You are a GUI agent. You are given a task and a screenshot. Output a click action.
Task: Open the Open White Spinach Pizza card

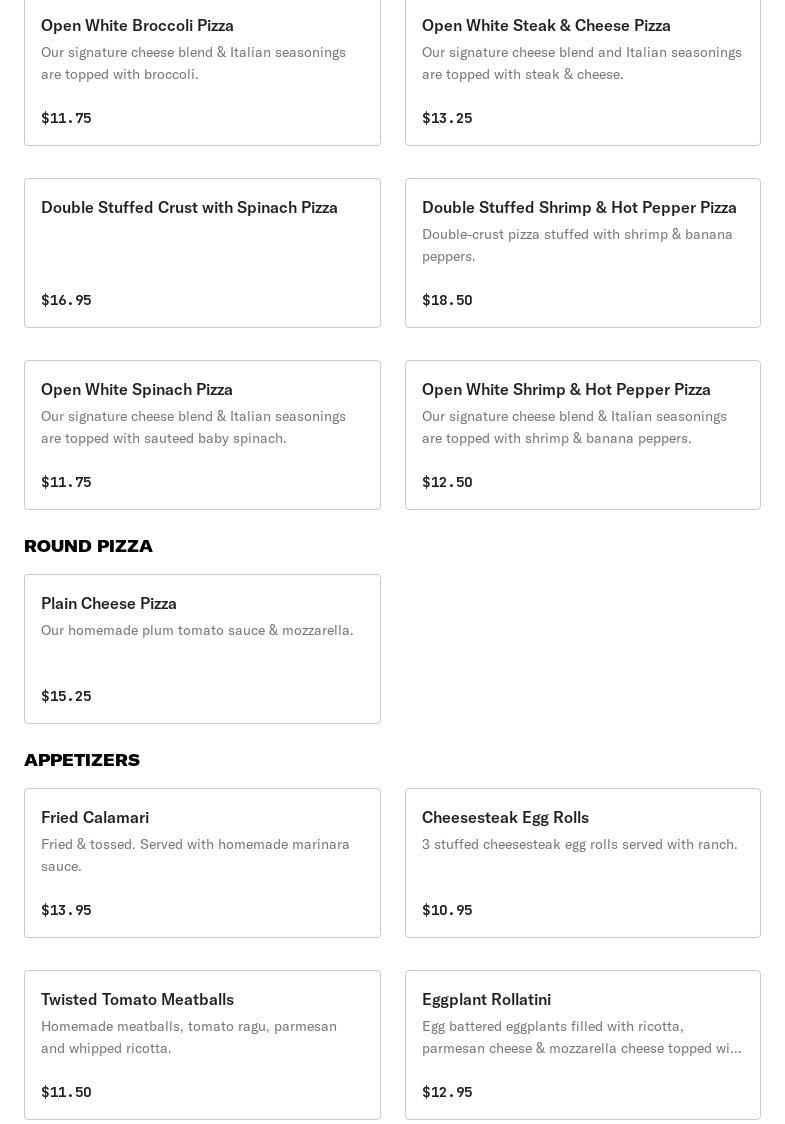pyautogui.click(x=202, y=434)
